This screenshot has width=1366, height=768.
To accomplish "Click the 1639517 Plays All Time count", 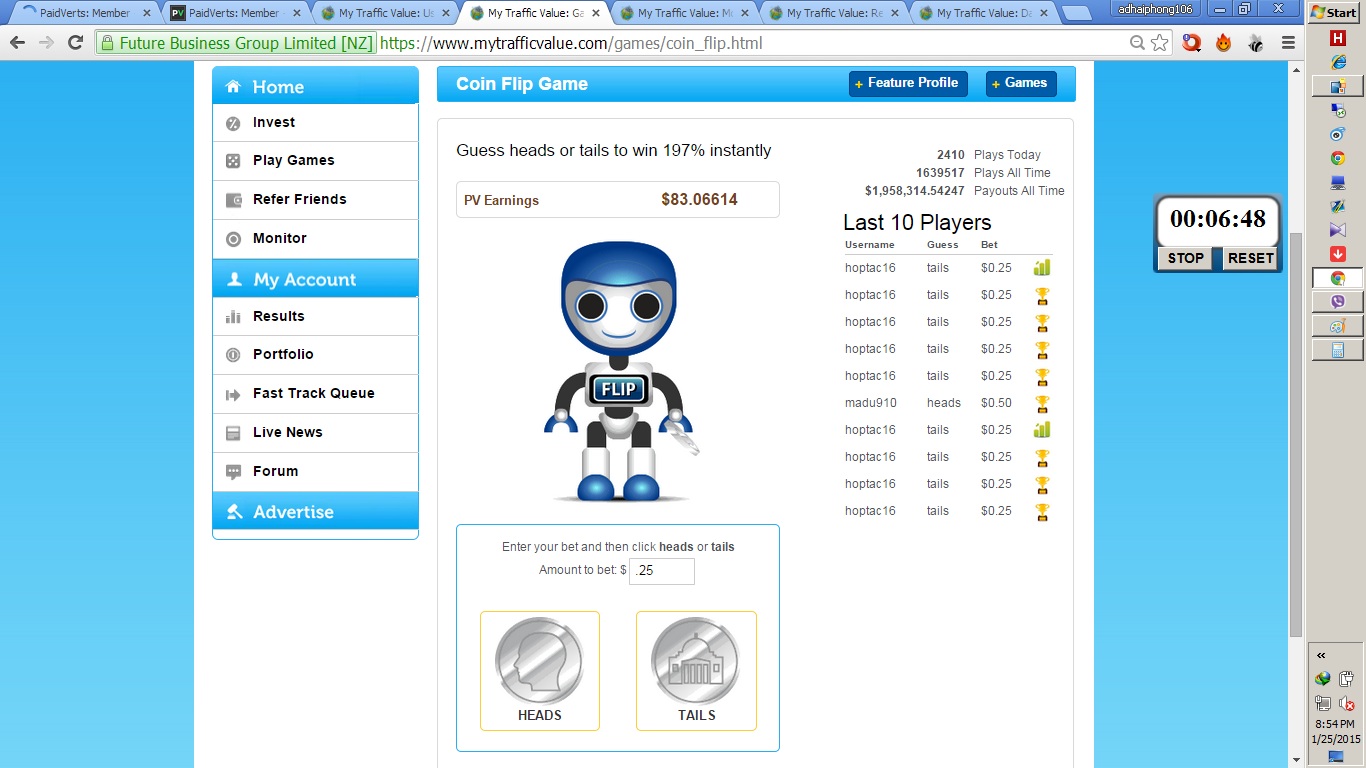I will (940, 173).
